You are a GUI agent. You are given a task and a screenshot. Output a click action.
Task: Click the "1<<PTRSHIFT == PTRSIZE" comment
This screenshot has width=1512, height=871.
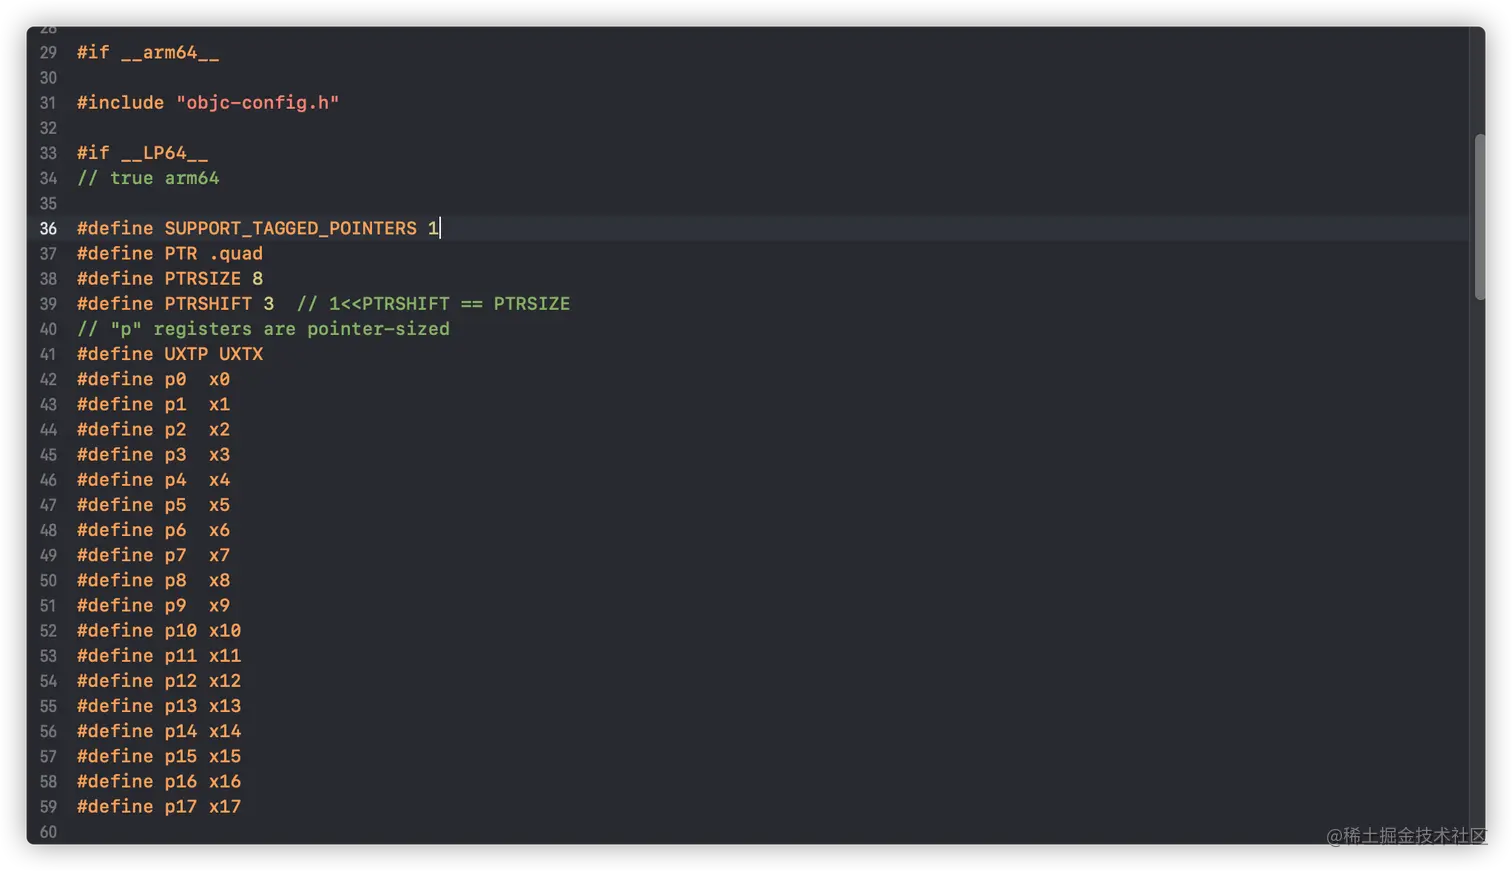pyautogui.click(x=433, y=304)
